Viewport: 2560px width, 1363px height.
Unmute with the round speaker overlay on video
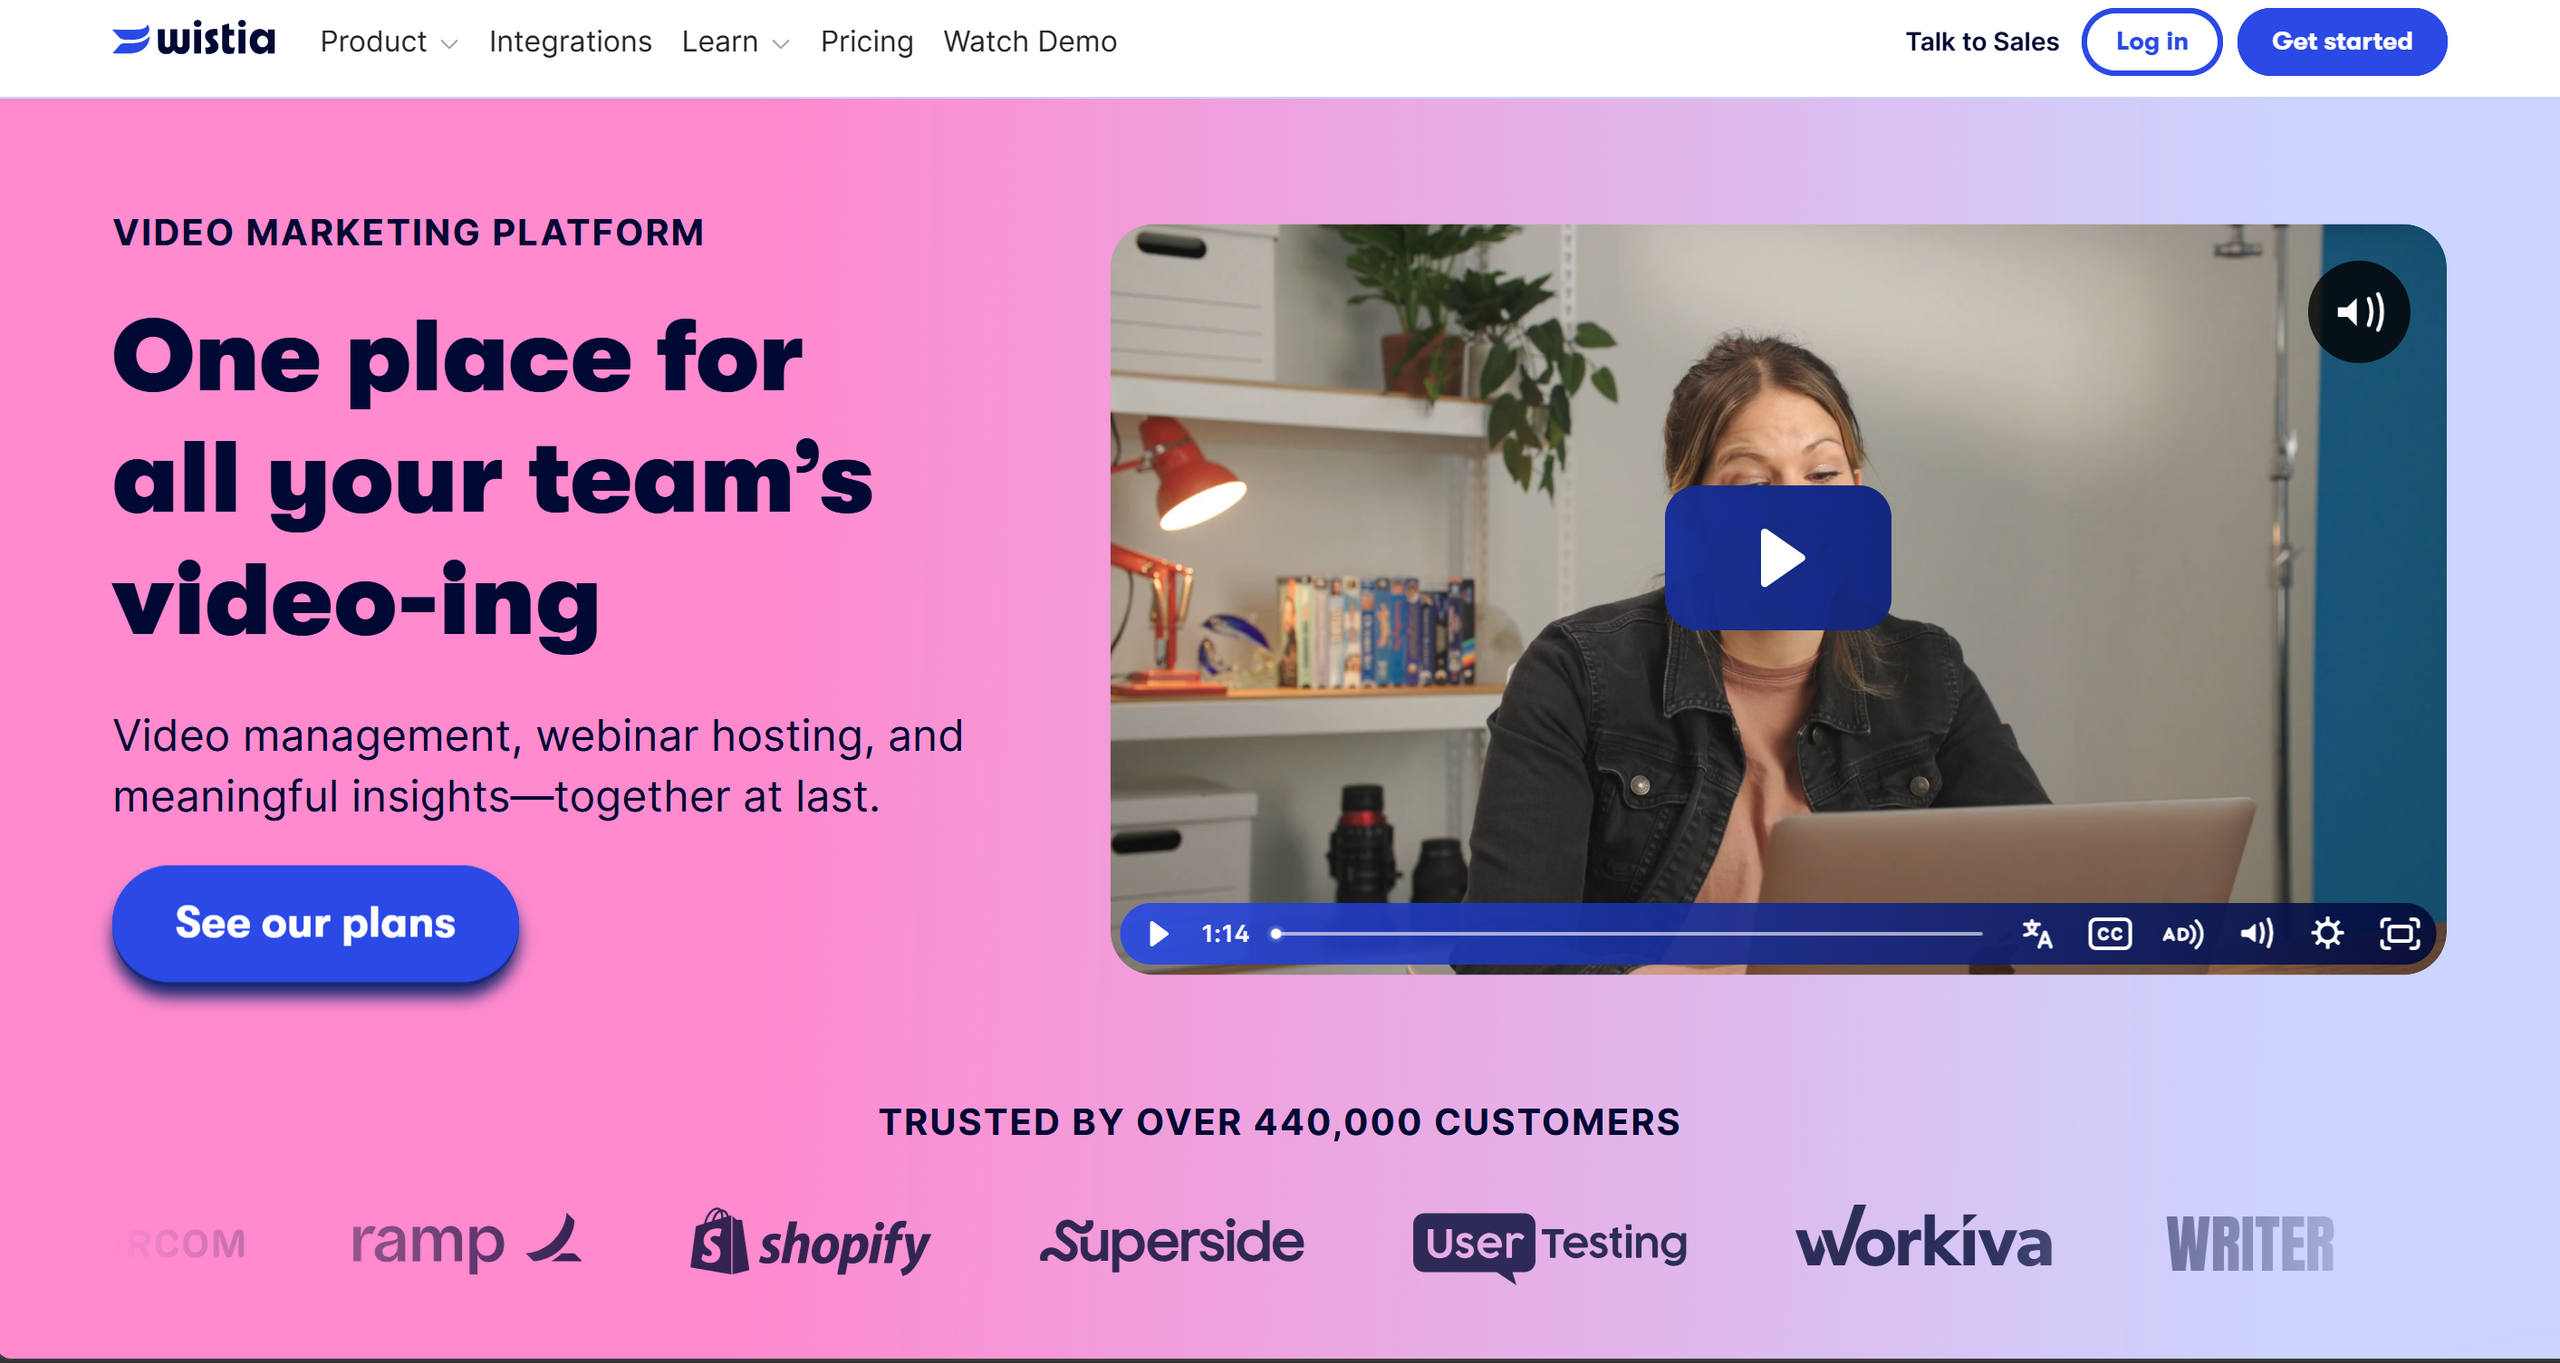point(2359,312)
